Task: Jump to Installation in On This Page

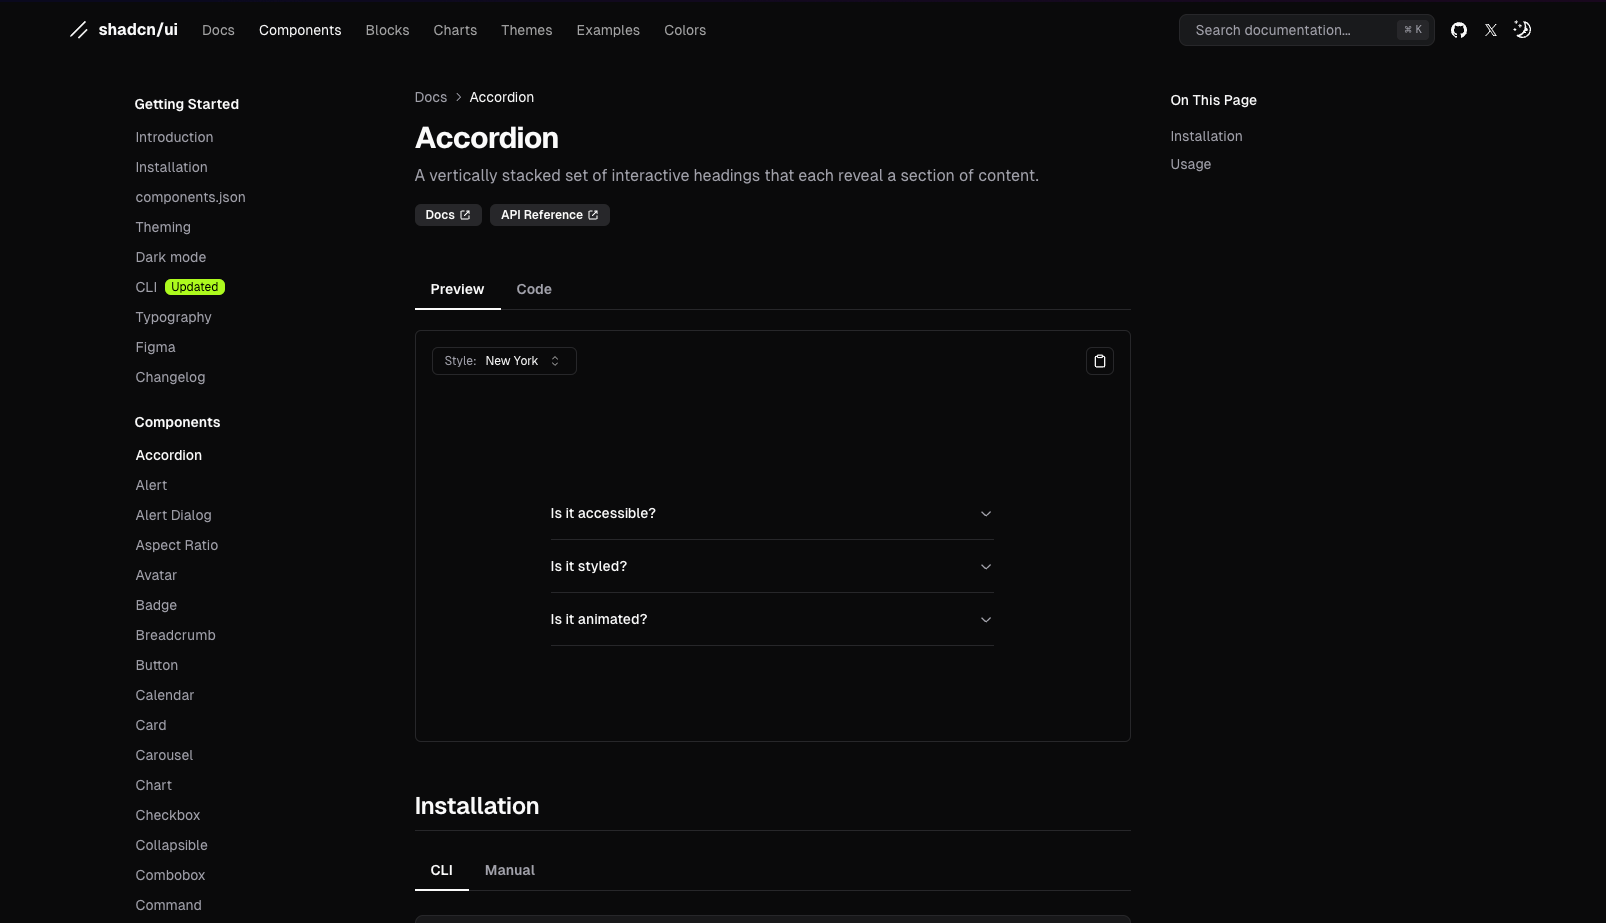Action: click(x=1206, y=136)
